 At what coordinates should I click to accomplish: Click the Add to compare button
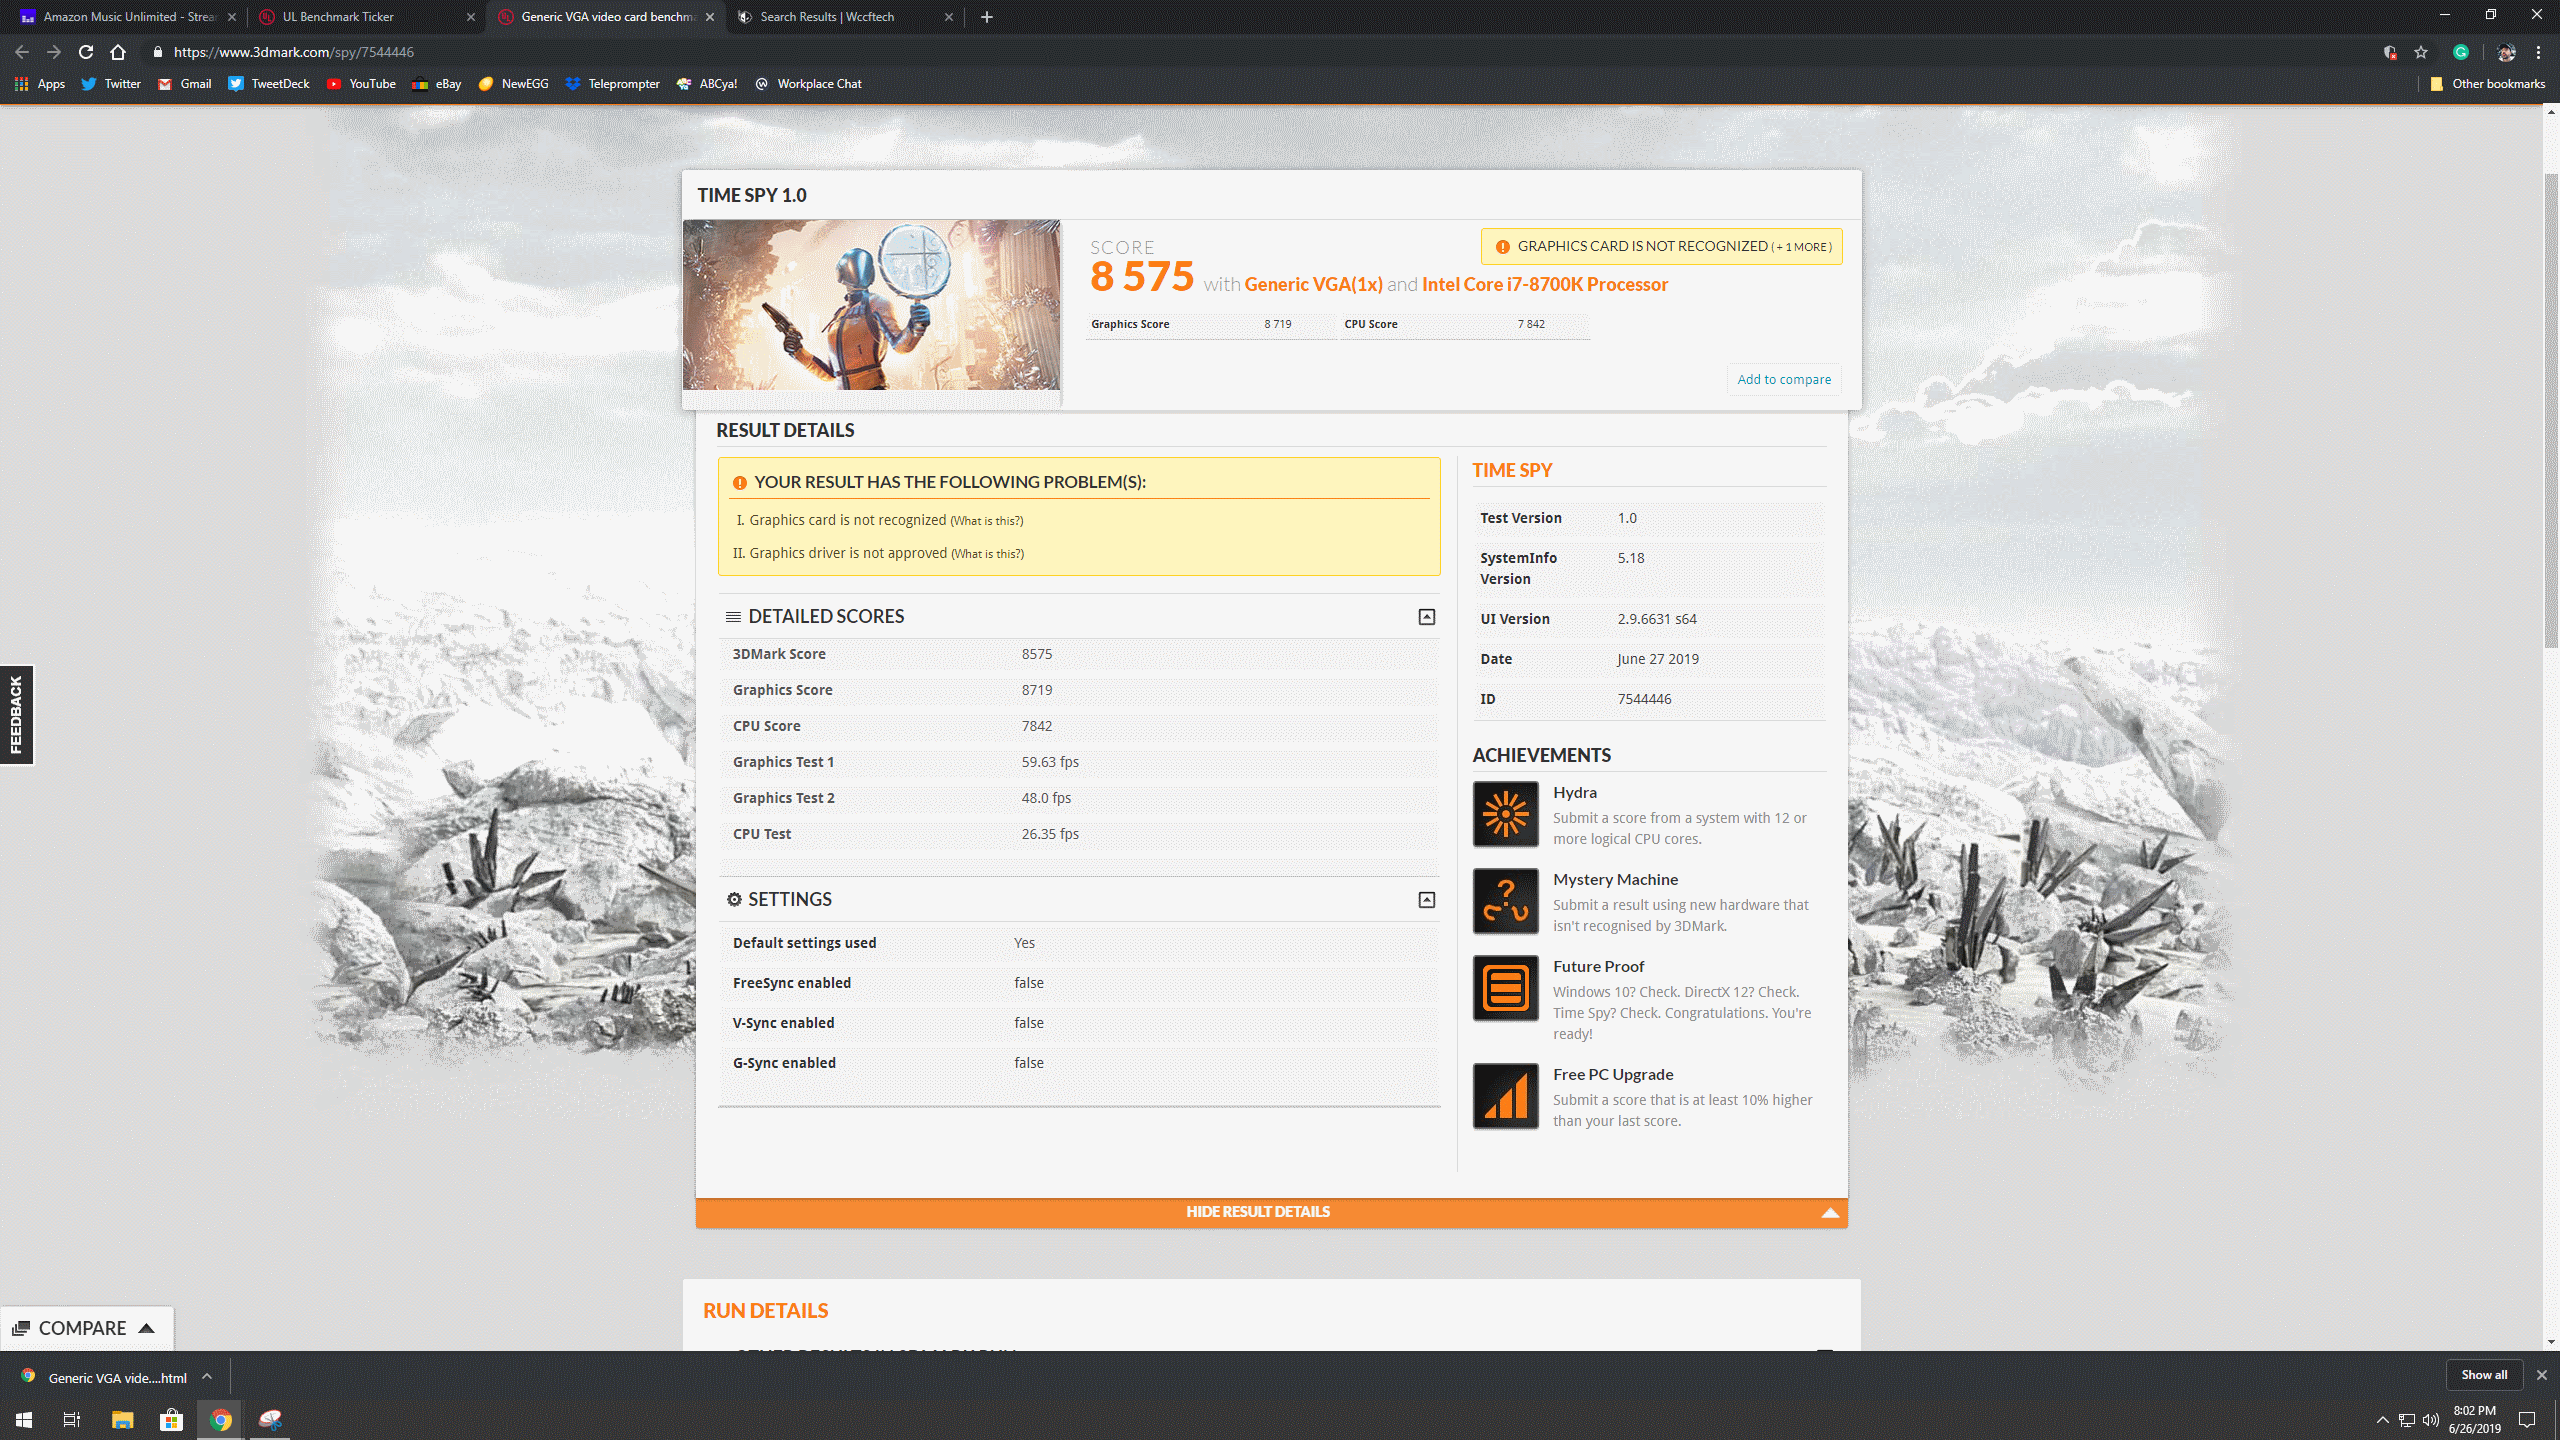click(1784, 379)
